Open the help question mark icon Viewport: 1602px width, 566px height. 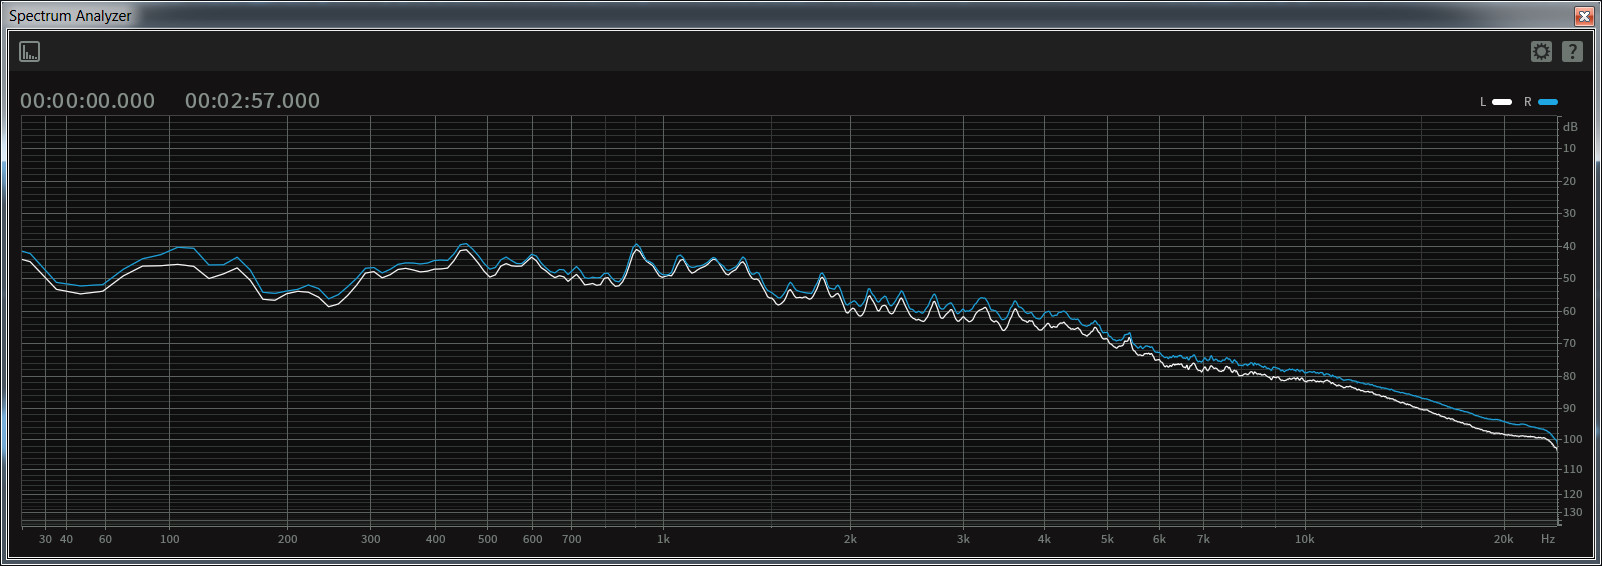coord(1572,51)
